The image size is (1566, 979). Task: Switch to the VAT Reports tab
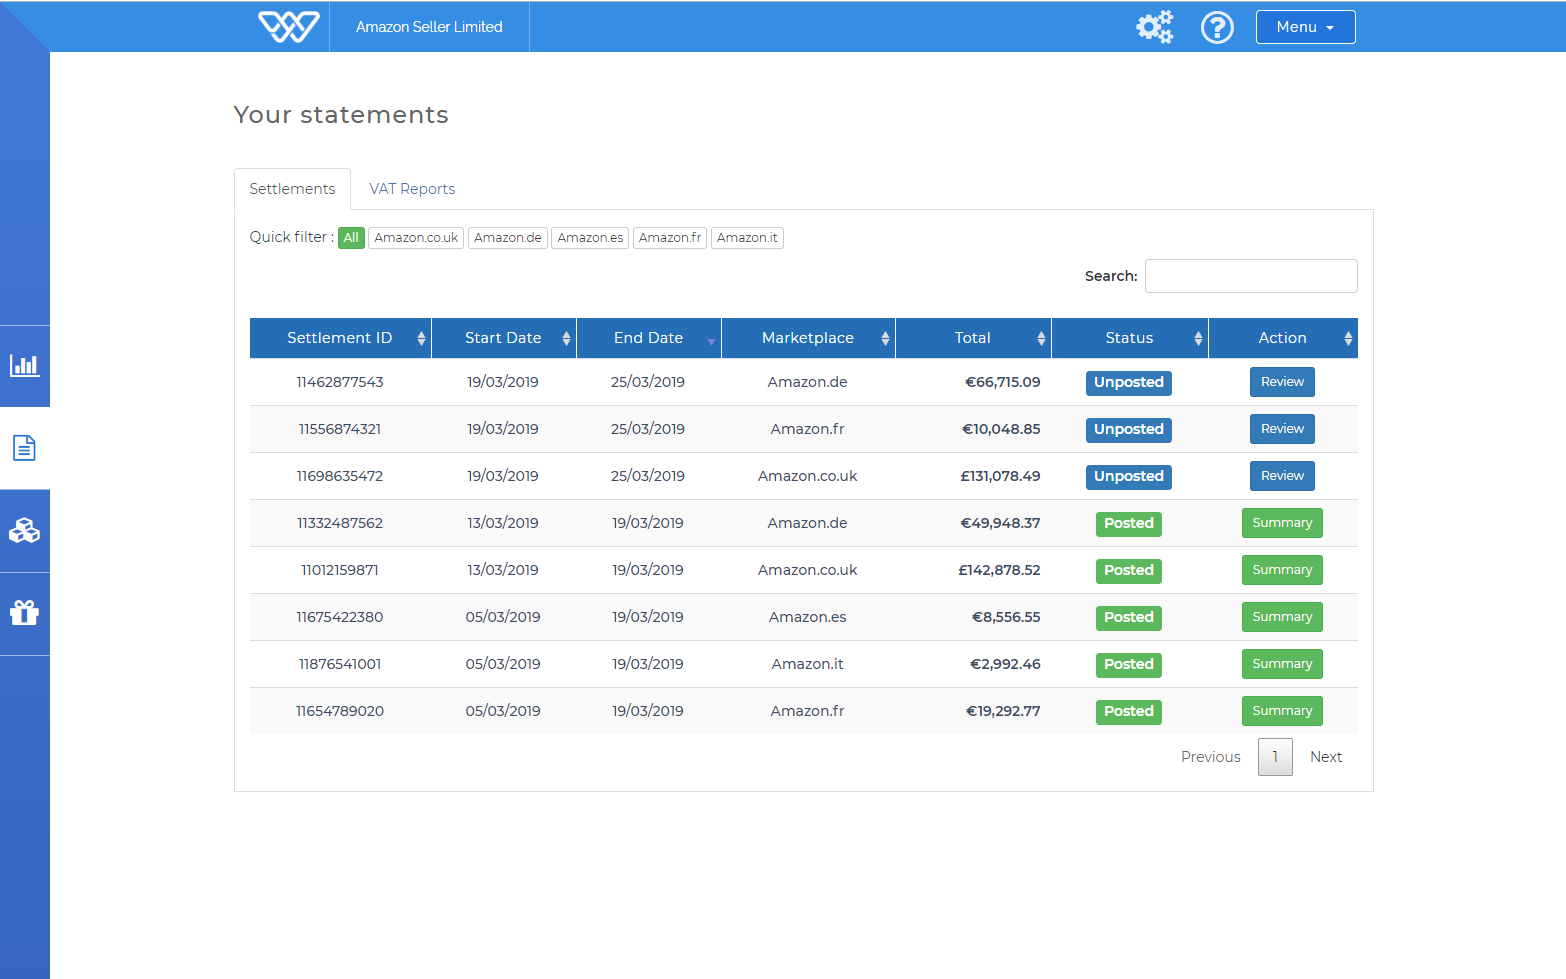click(x=412, y=189)
